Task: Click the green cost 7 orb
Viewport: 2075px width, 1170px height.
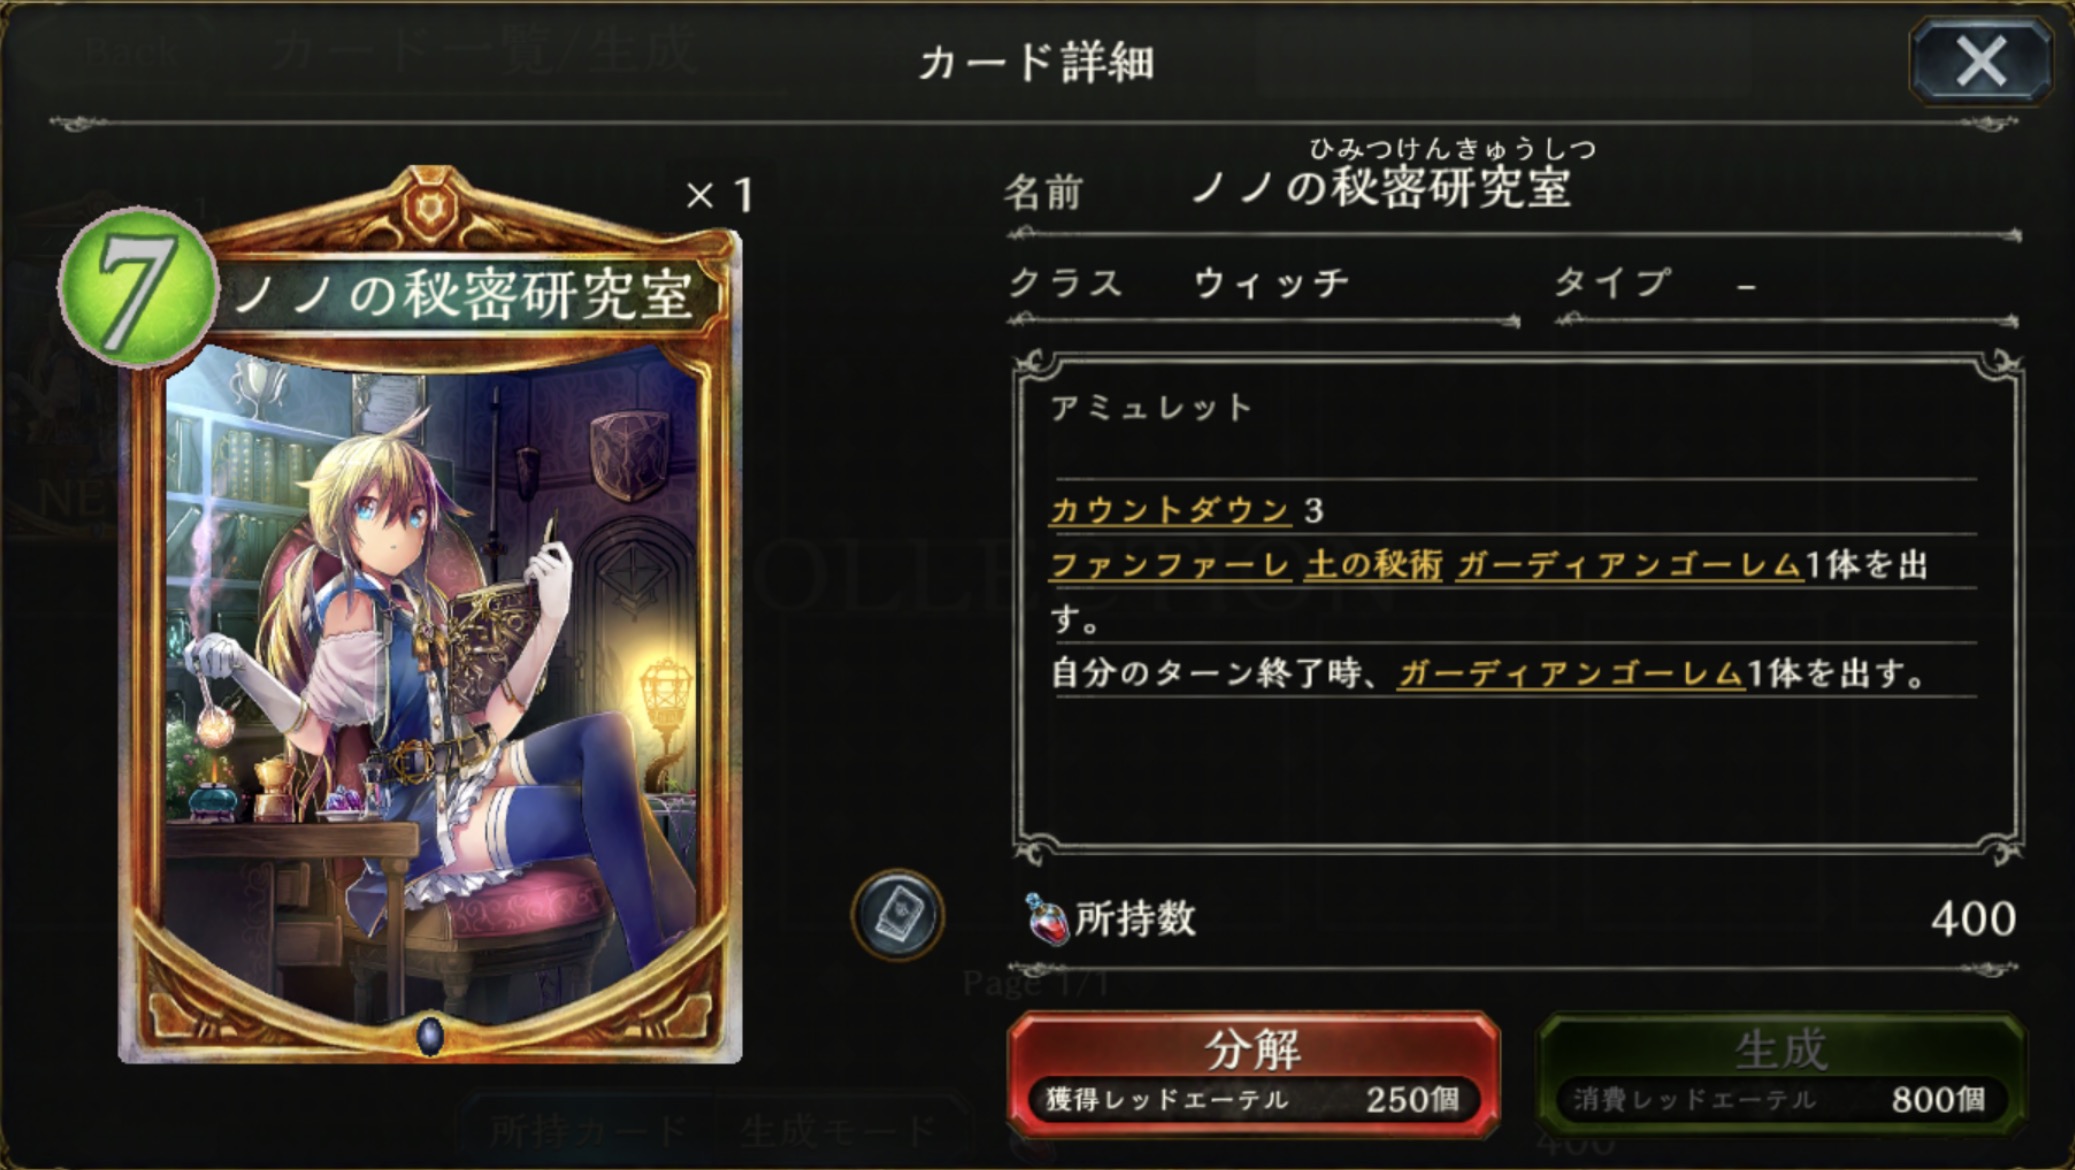Action: 138,288
